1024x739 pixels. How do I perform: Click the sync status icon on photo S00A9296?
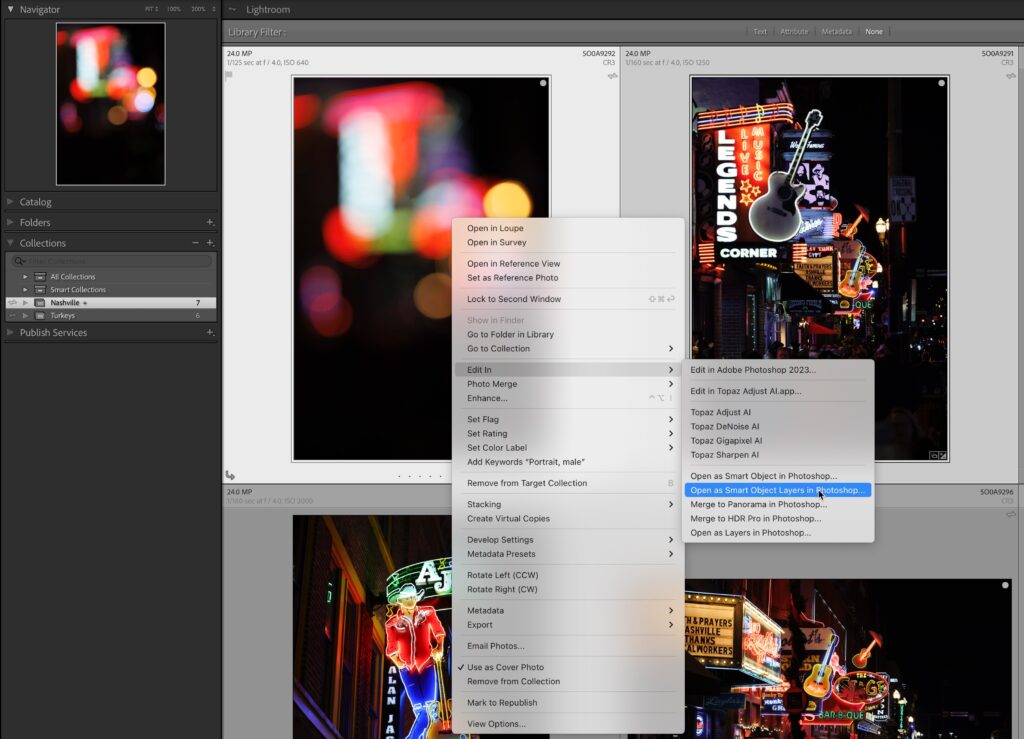pyautogui.click(x=1010, y=514)
